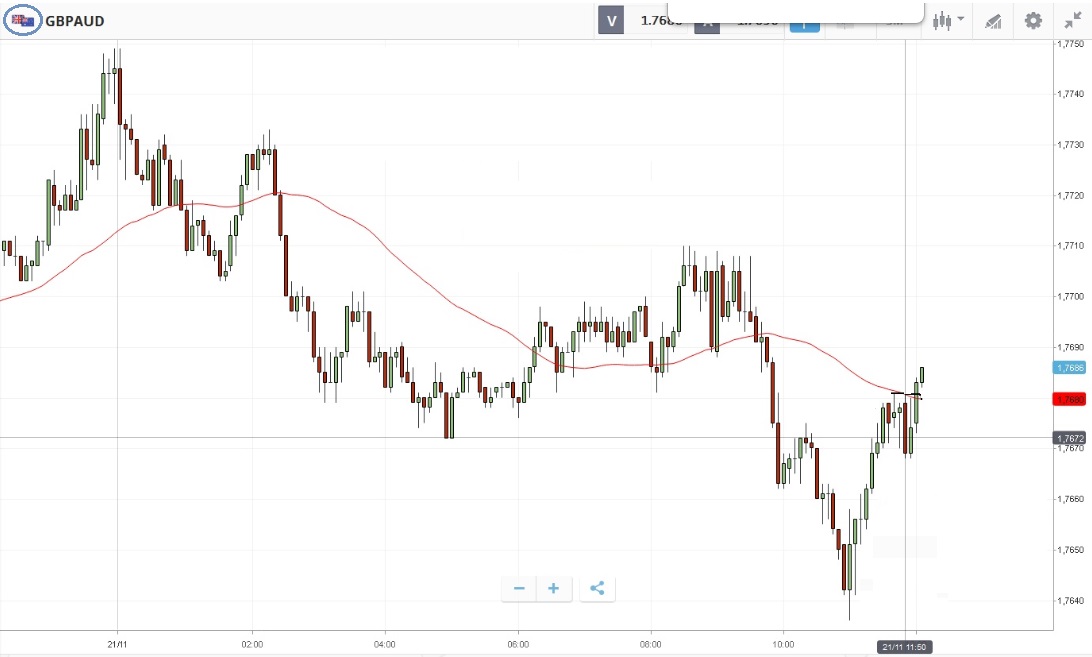The height and width of the screenshot is (657, 1092).
Task: Click the blue highlighted toolbar button
Action: (804, 24)
